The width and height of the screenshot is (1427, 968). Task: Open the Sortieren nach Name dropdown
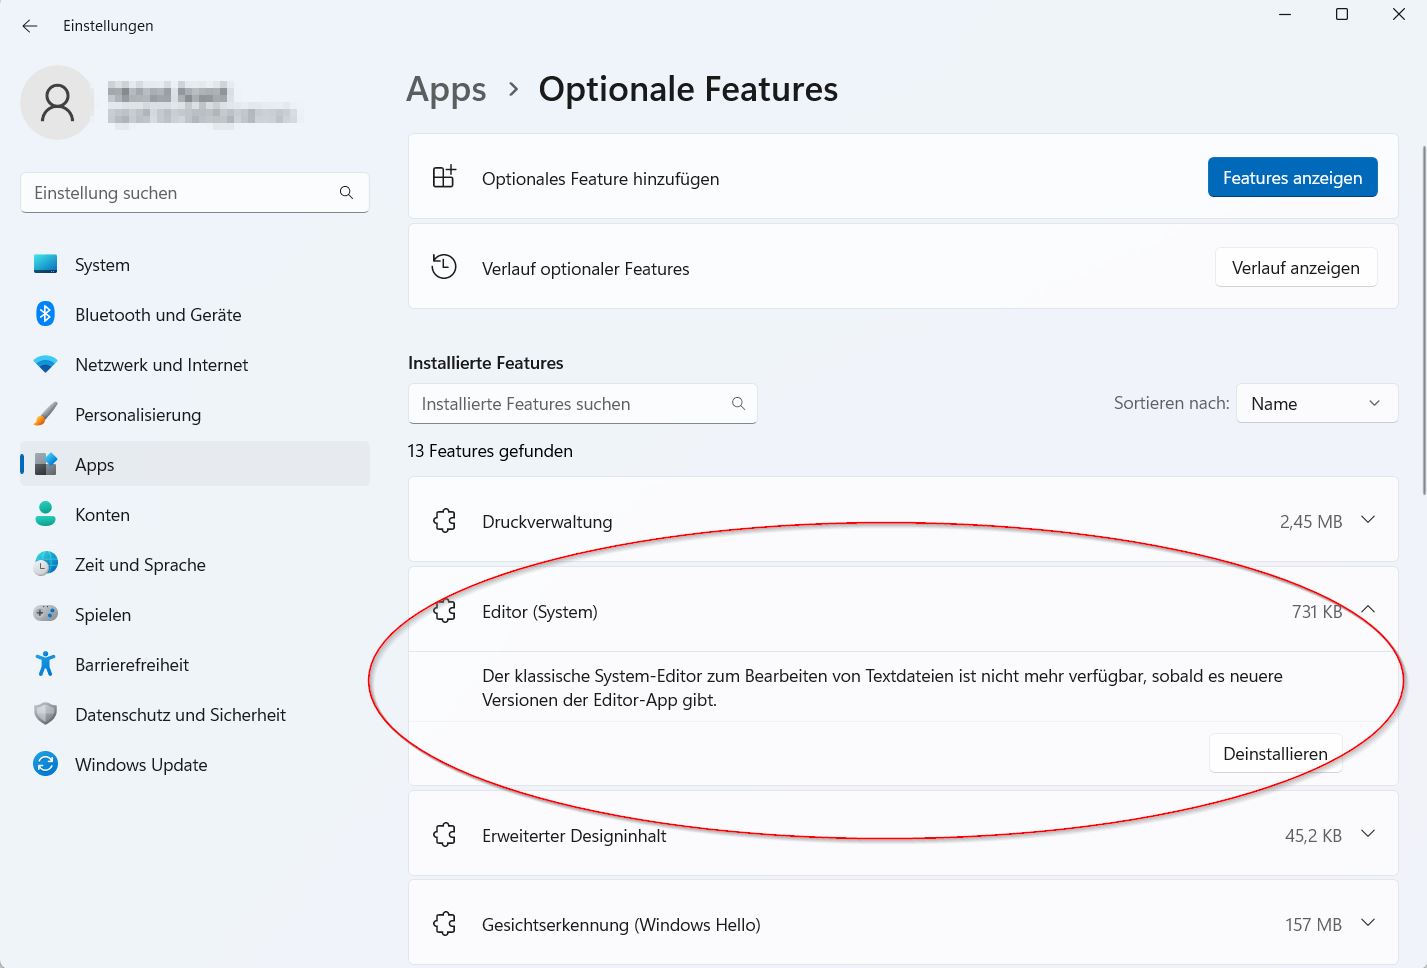click(x=1316, y=404)
